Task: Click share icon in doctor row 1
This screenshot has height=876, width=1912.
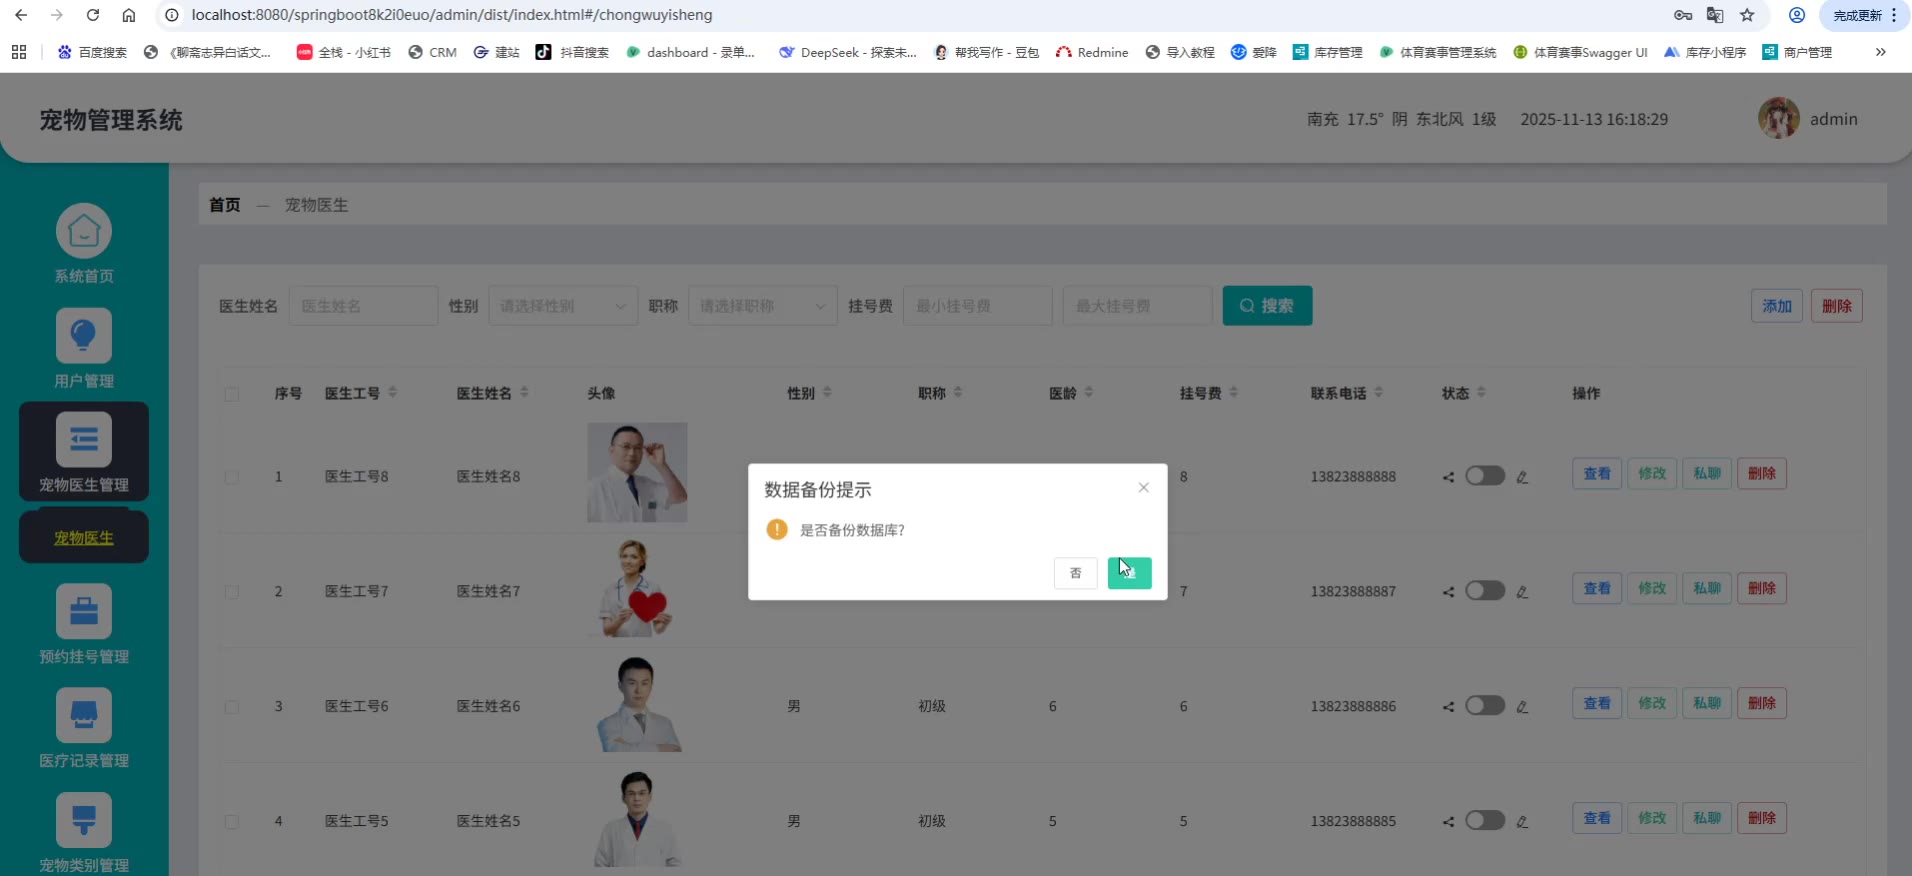Action: tap(1448, 477)
